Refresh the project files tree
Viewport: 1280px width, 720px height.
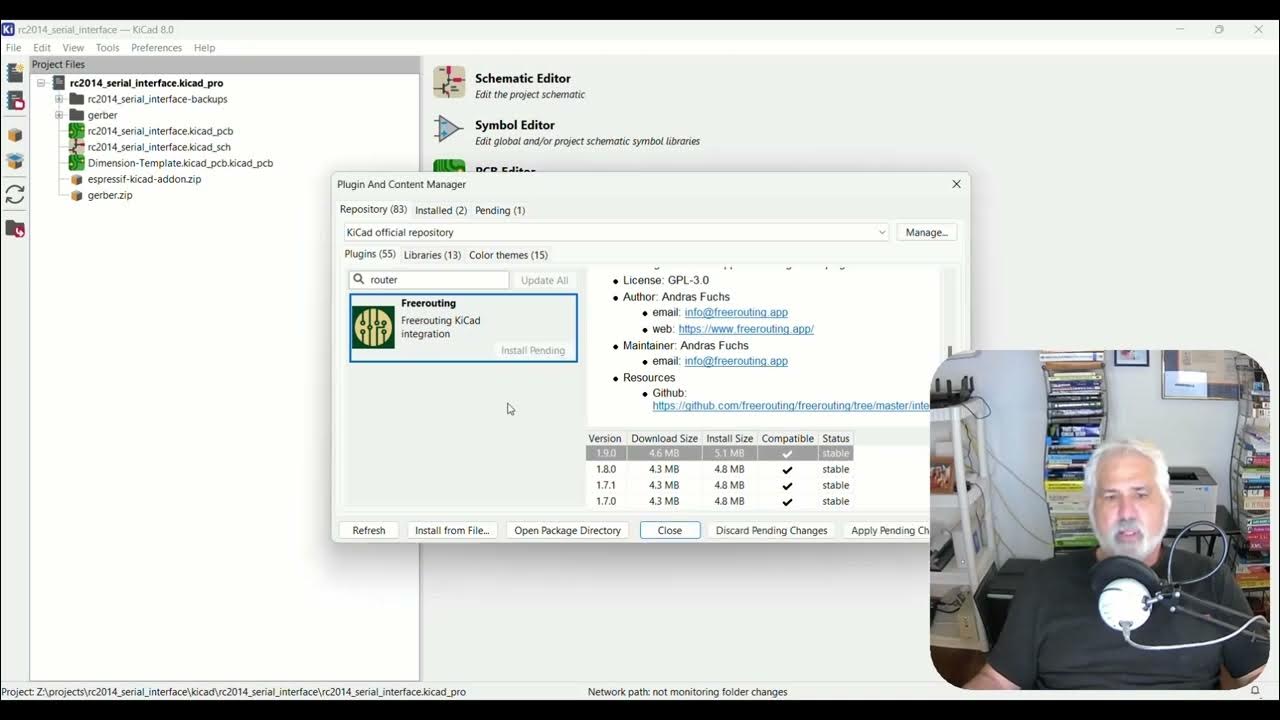pyautogui.click(x=14, y=195)
